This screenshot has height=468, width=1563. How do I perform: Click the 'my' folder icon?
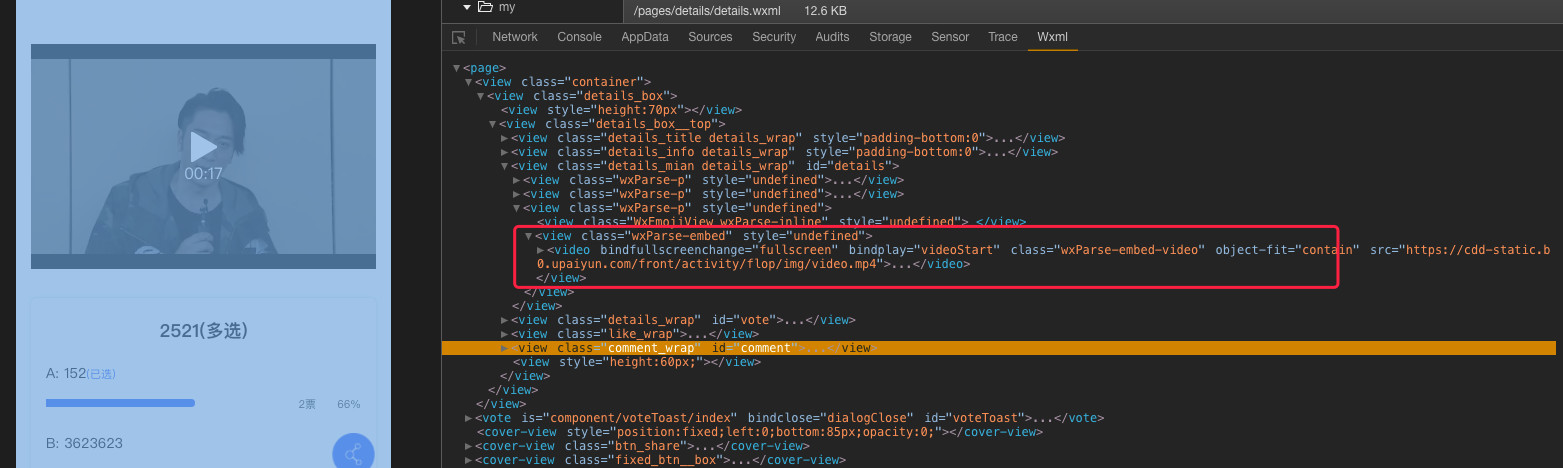[x=485, y=7]
